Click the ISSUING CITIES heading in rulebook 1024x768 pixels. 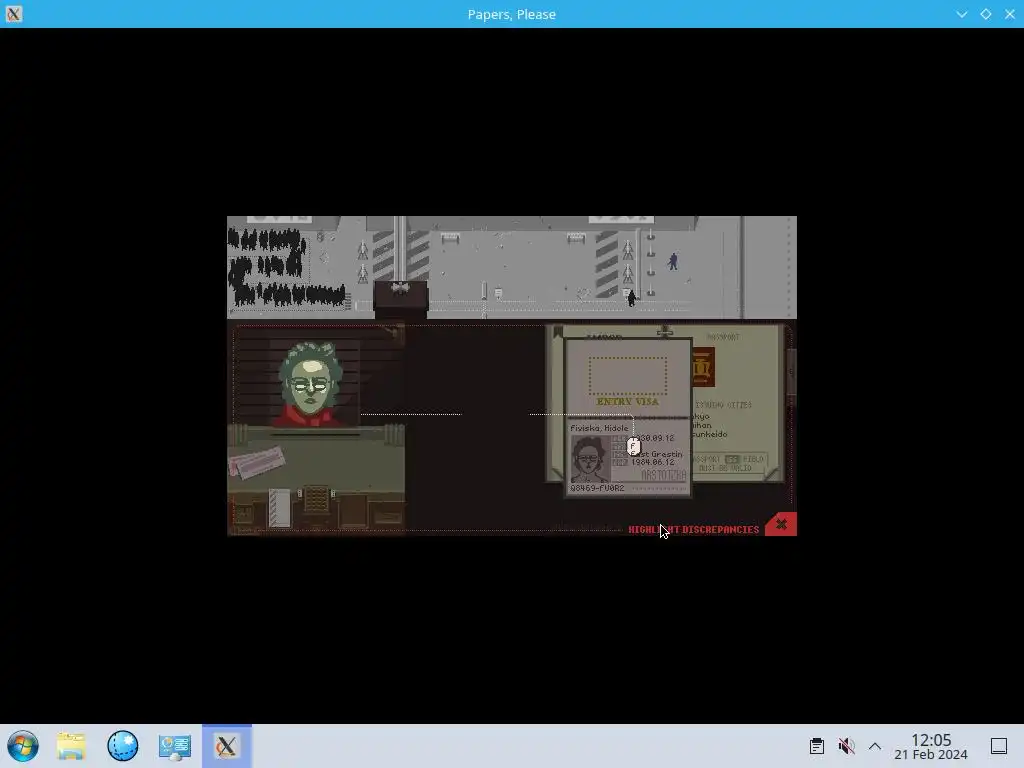point(724,405)
